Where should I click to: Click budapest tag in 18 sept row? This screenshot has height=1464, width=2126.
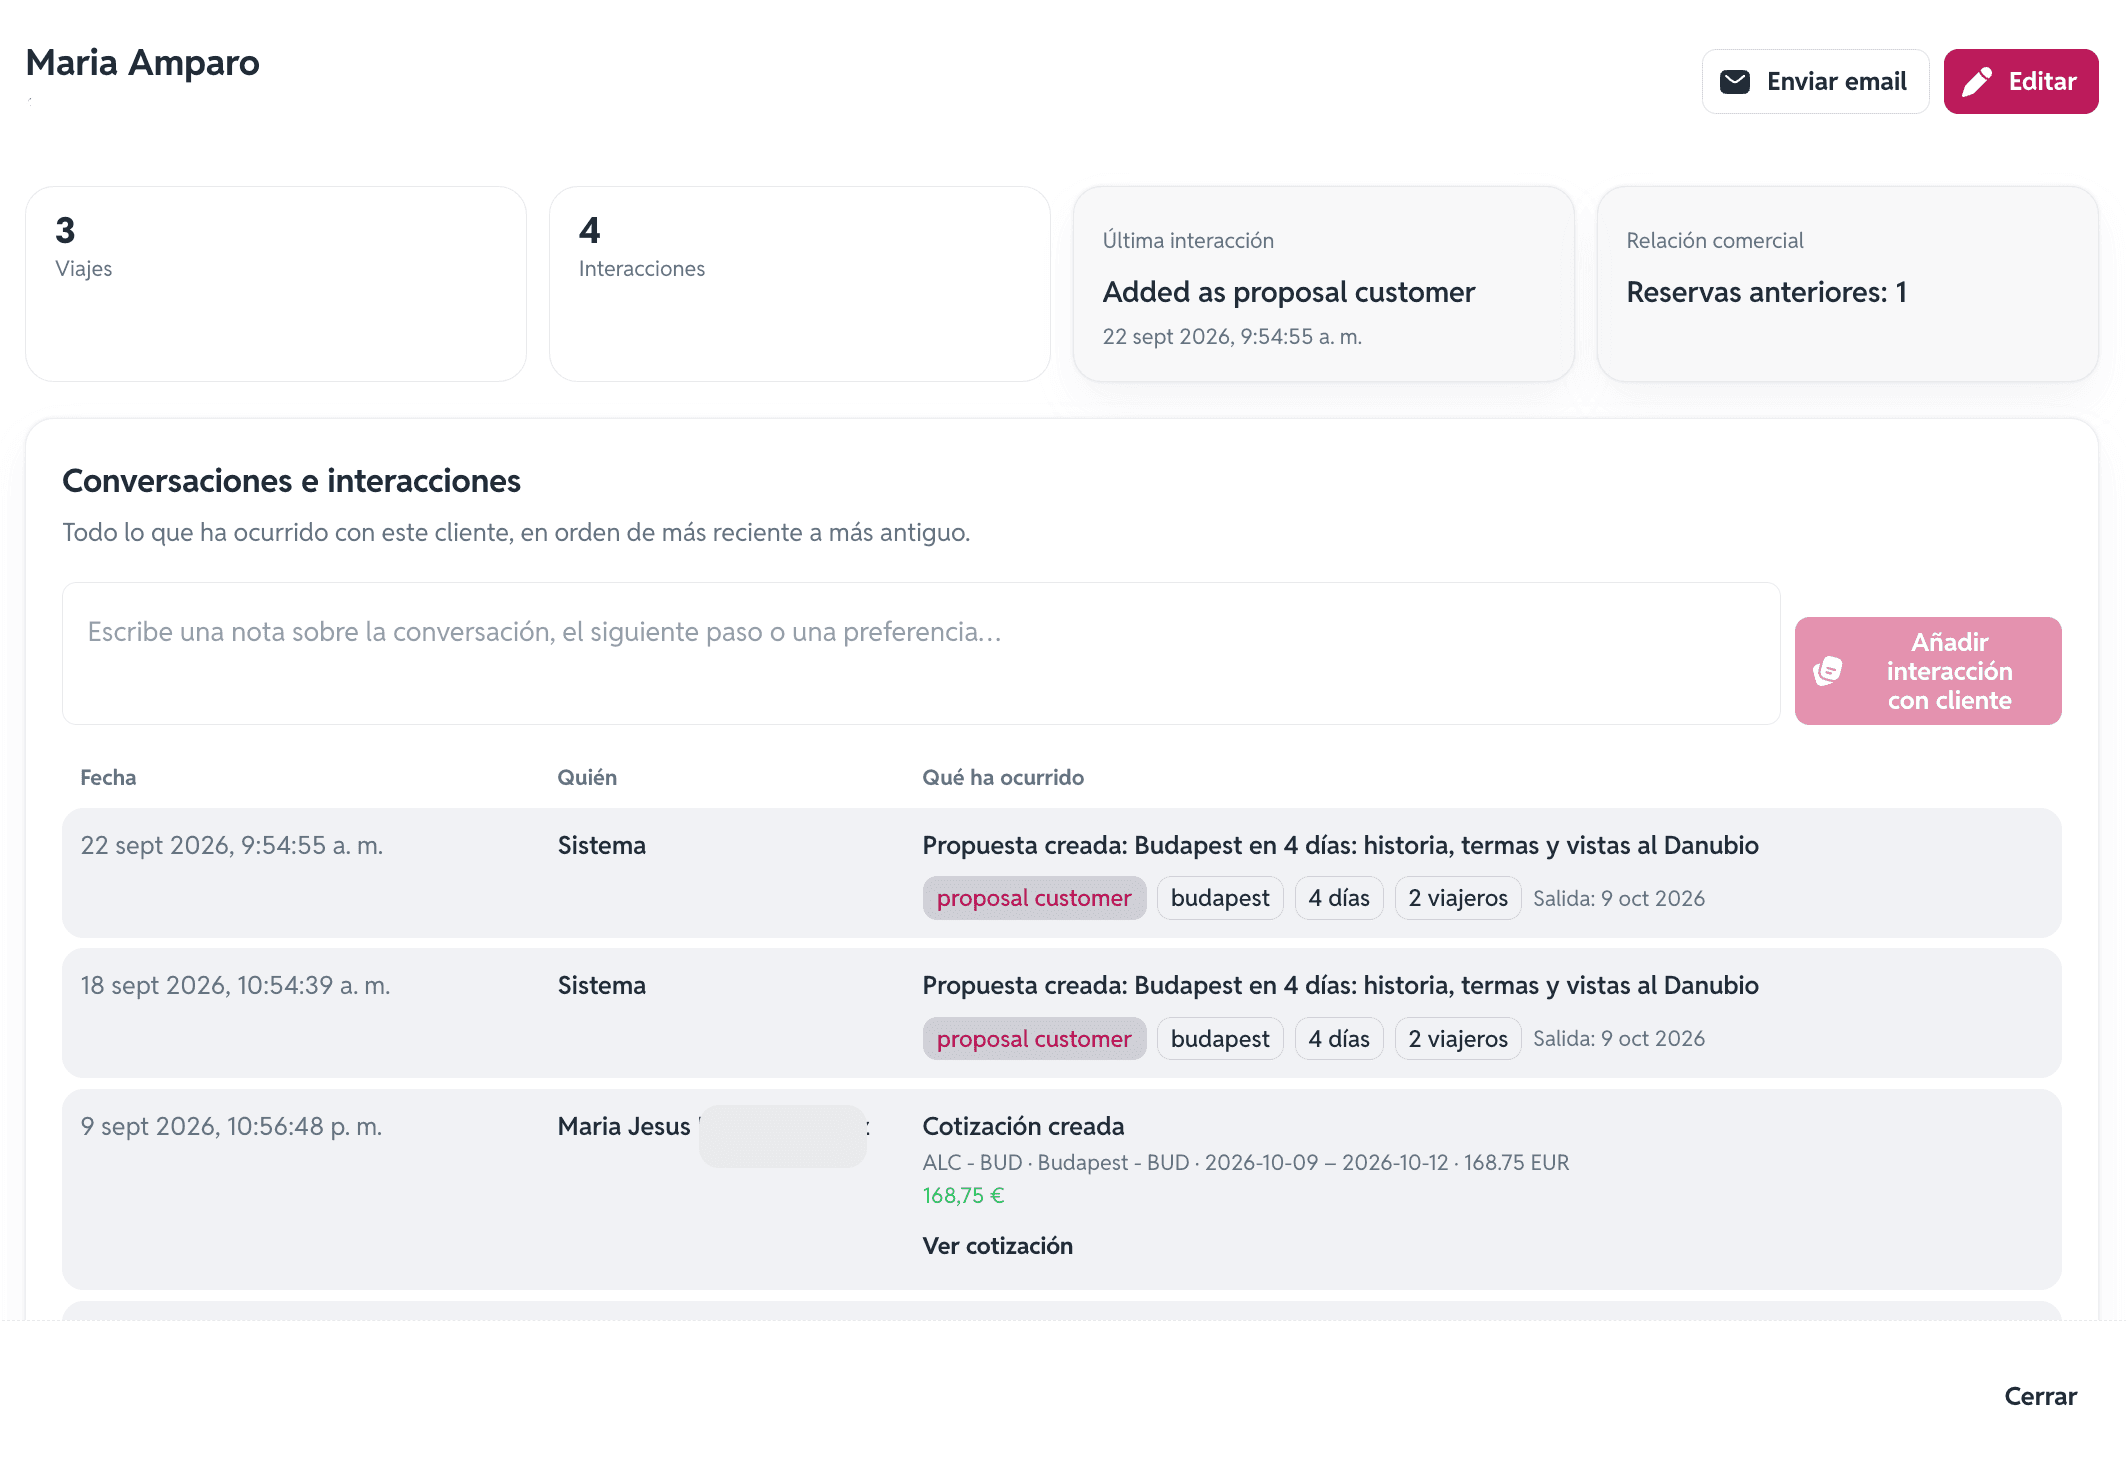1220,1039
